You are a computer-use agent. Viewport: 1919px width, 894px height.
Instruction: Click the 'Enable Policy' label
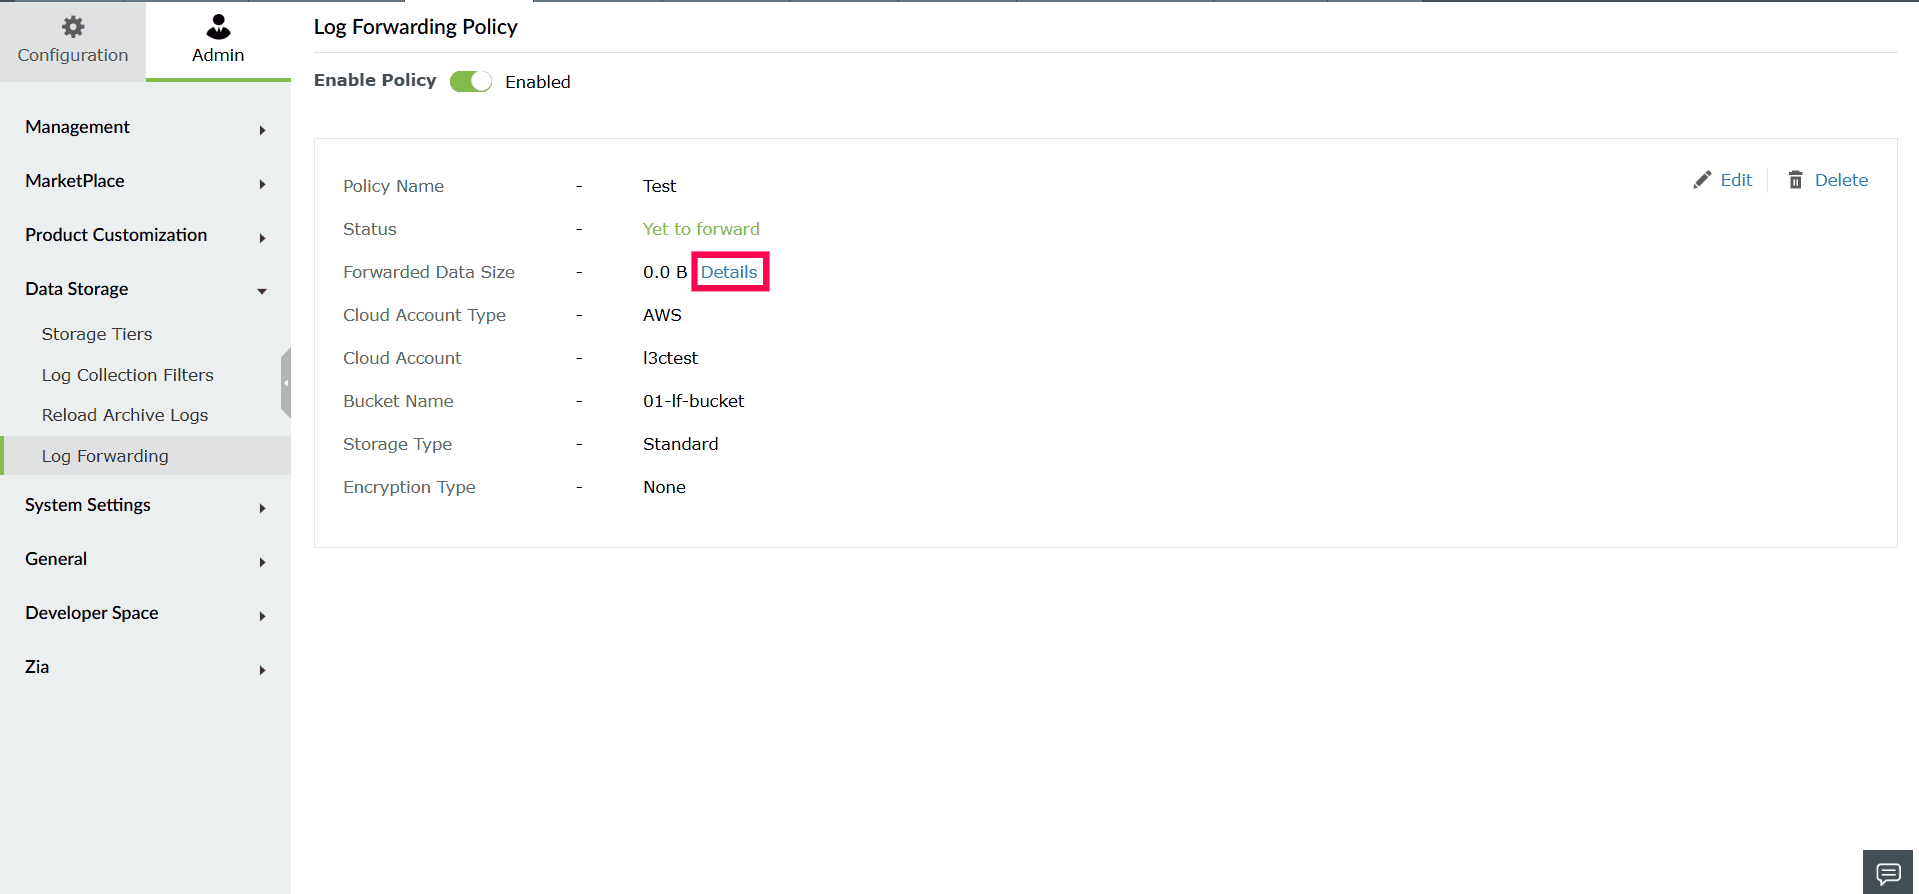coord(375,80)
